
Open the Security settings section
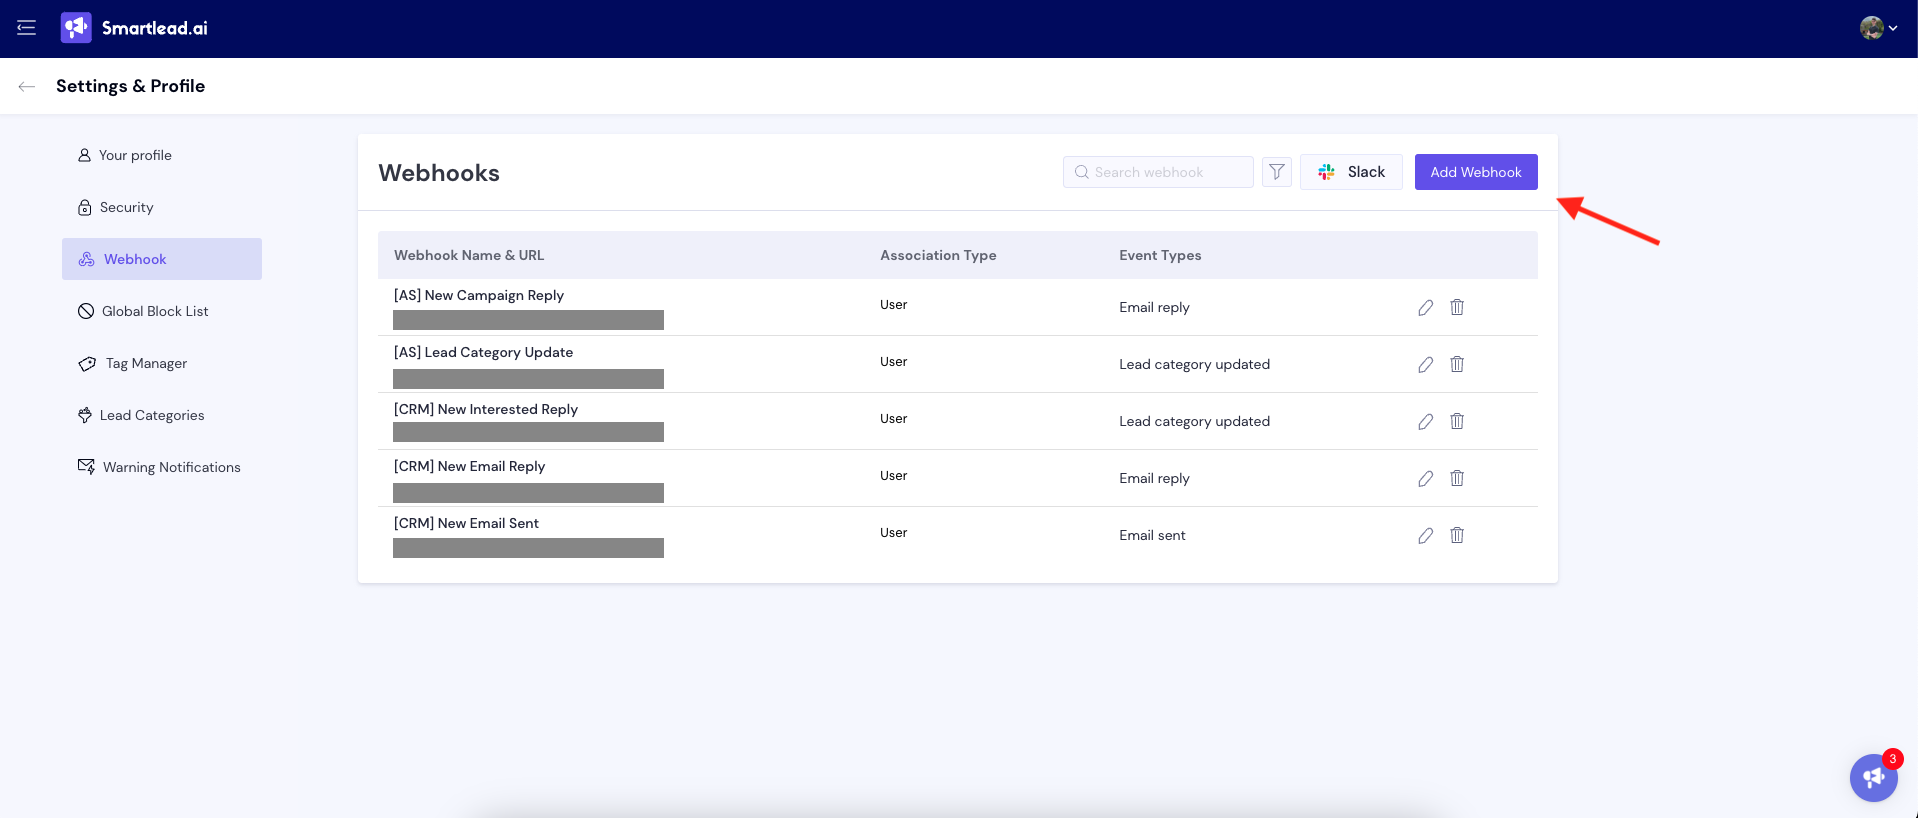pos(126,207)
